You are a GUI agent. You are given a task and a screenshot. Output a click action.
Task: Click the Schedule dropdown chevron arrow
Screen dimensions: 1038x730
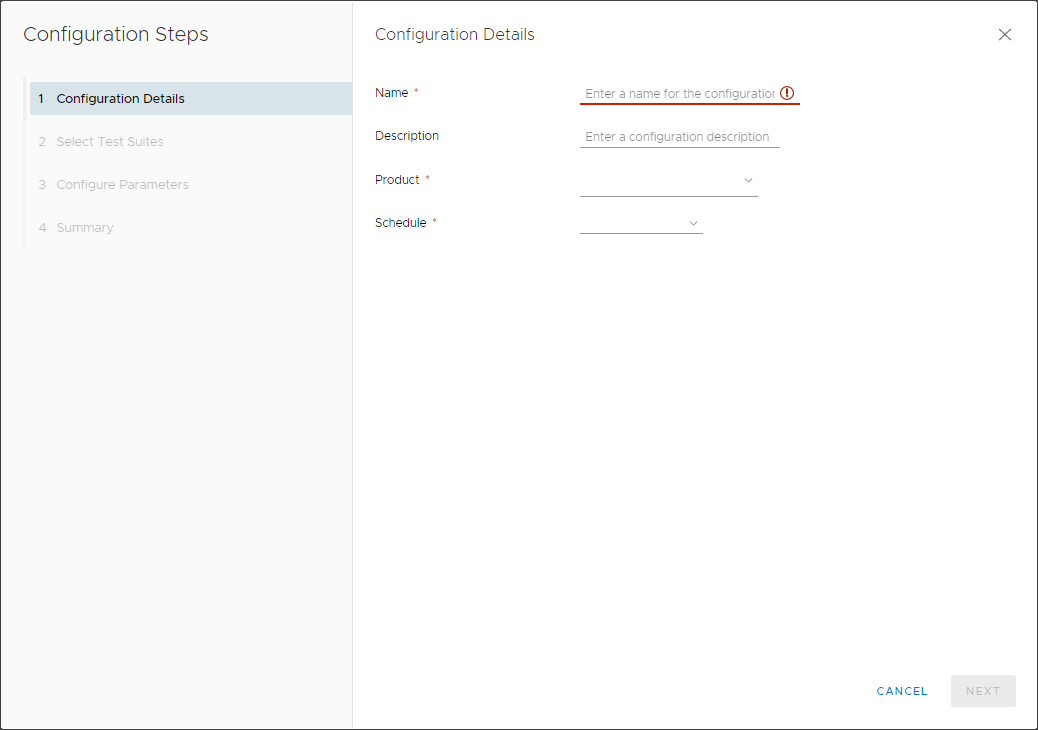point(693,223)
